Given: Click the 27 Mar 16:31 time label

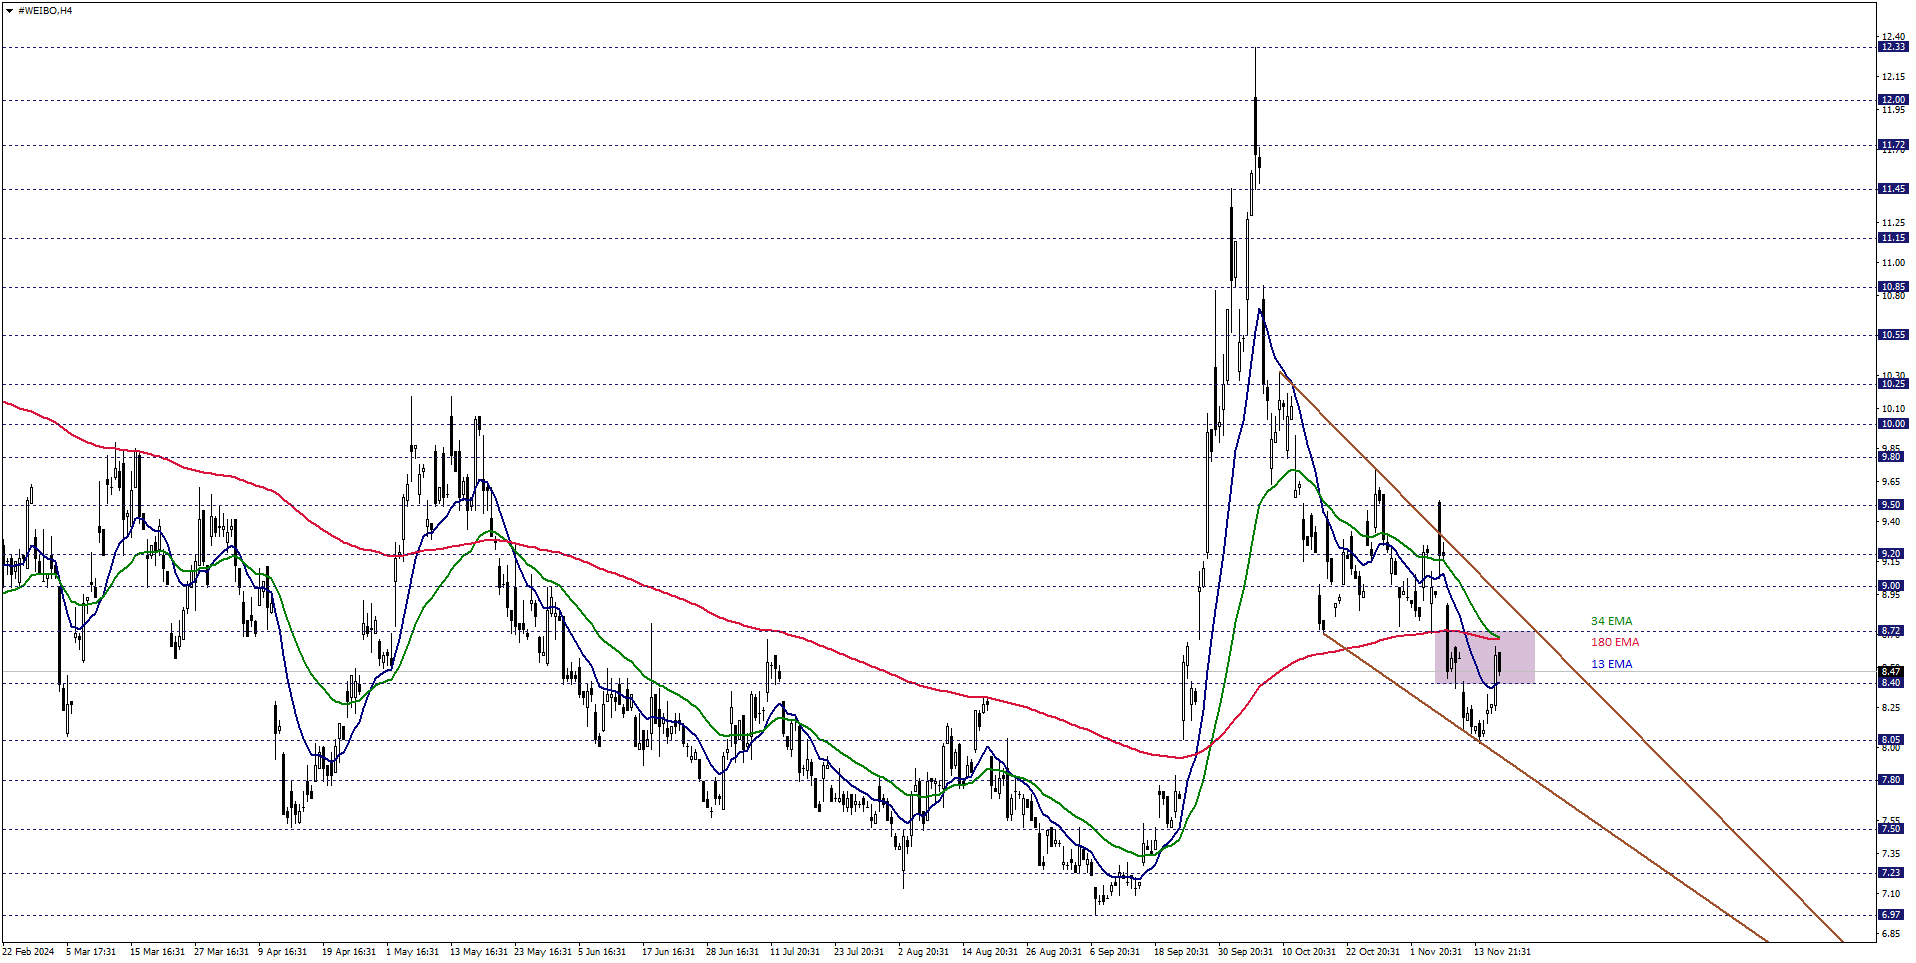Looking at the screenshot, I should point(221,952).
